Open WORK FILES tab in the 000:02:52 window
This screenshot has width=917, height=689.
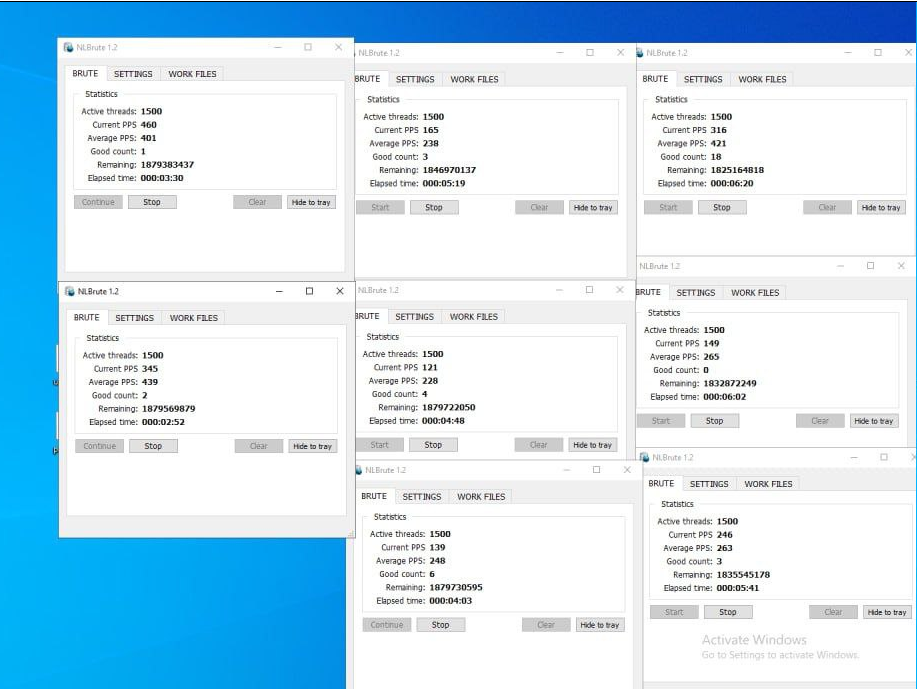pos(194,318)
